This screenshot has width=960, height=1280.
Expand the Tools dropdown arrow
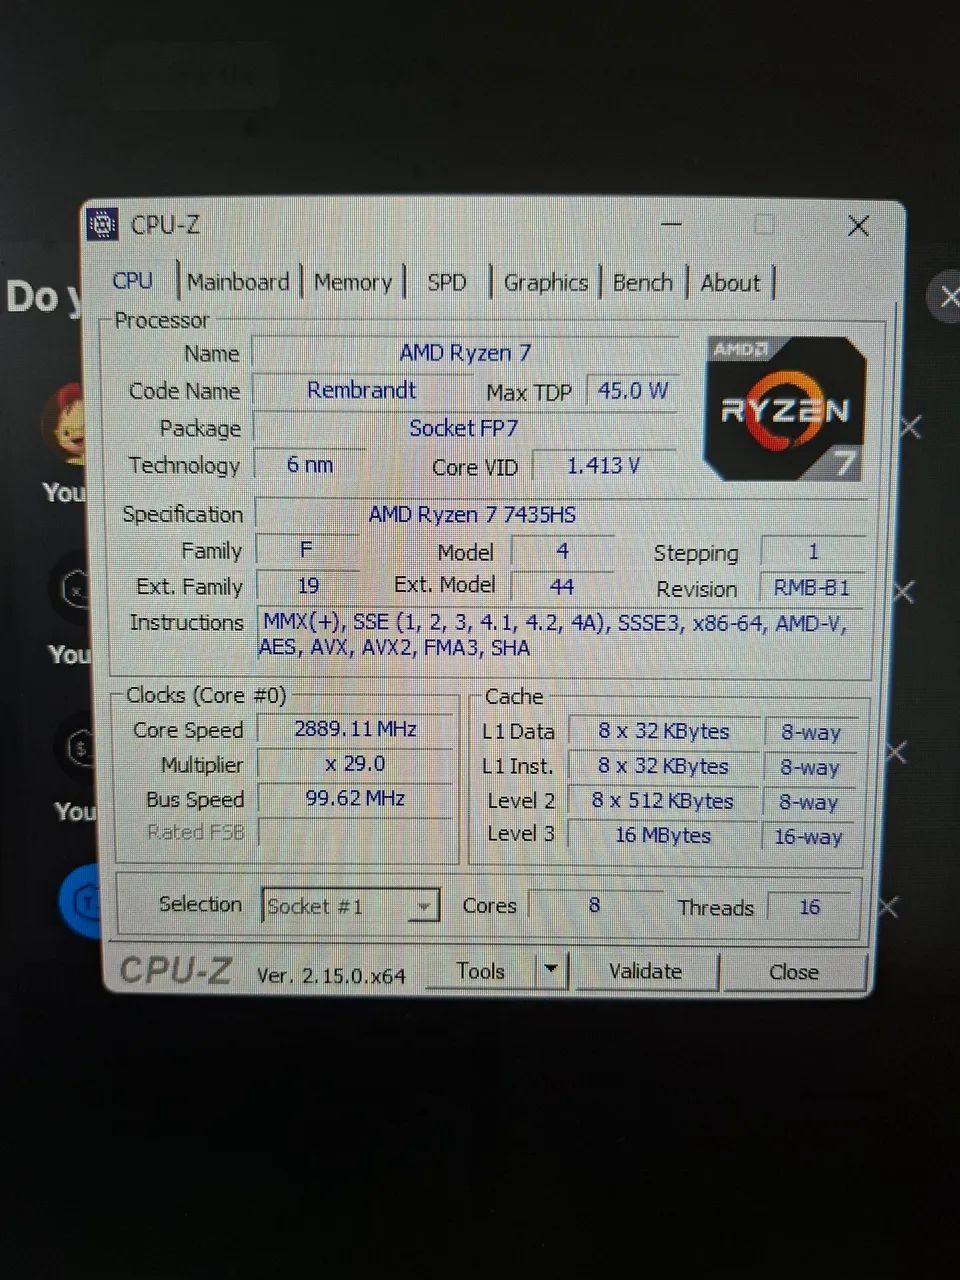pyautogui.click(x=550, y=970)
